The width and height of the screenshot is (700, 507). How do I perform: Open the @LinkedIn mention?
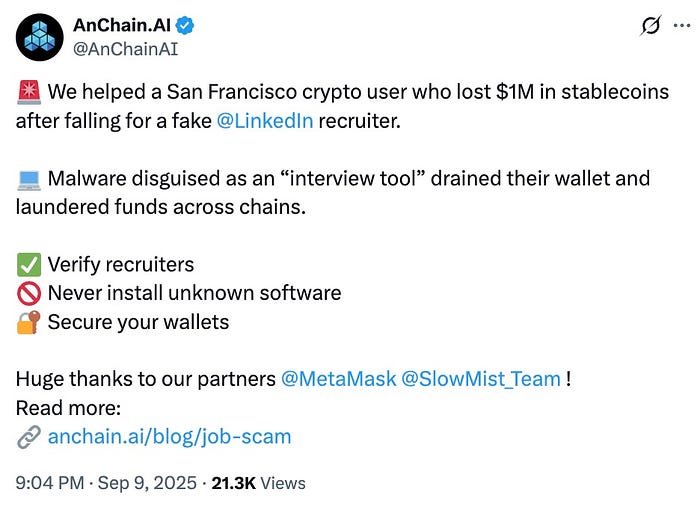point(264,122)
